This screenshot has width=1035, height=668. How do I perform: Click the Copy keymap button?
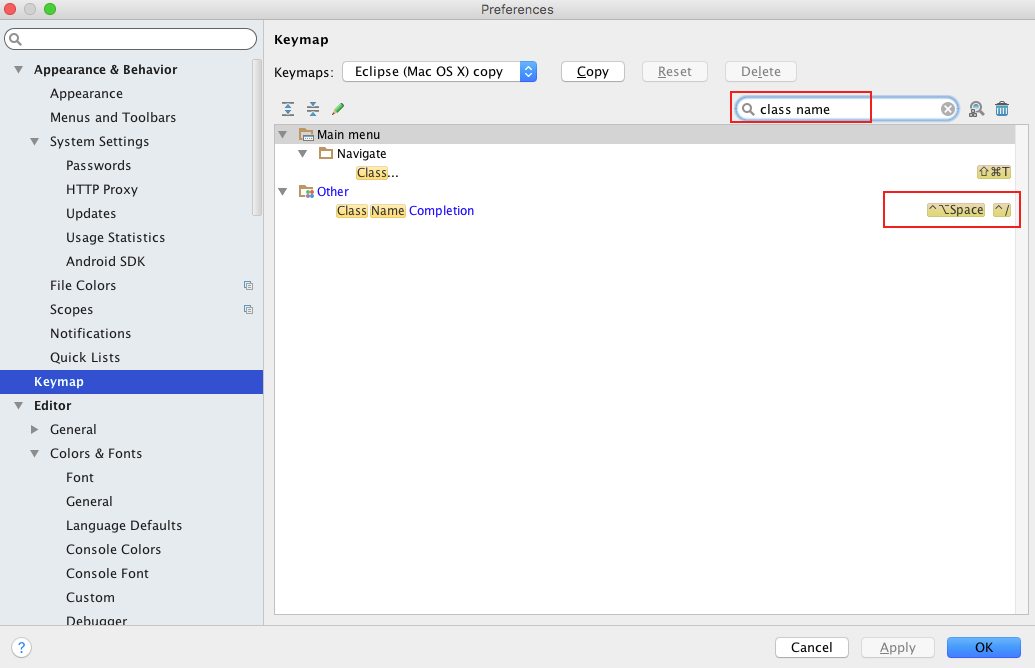click(x=593, y=71)
